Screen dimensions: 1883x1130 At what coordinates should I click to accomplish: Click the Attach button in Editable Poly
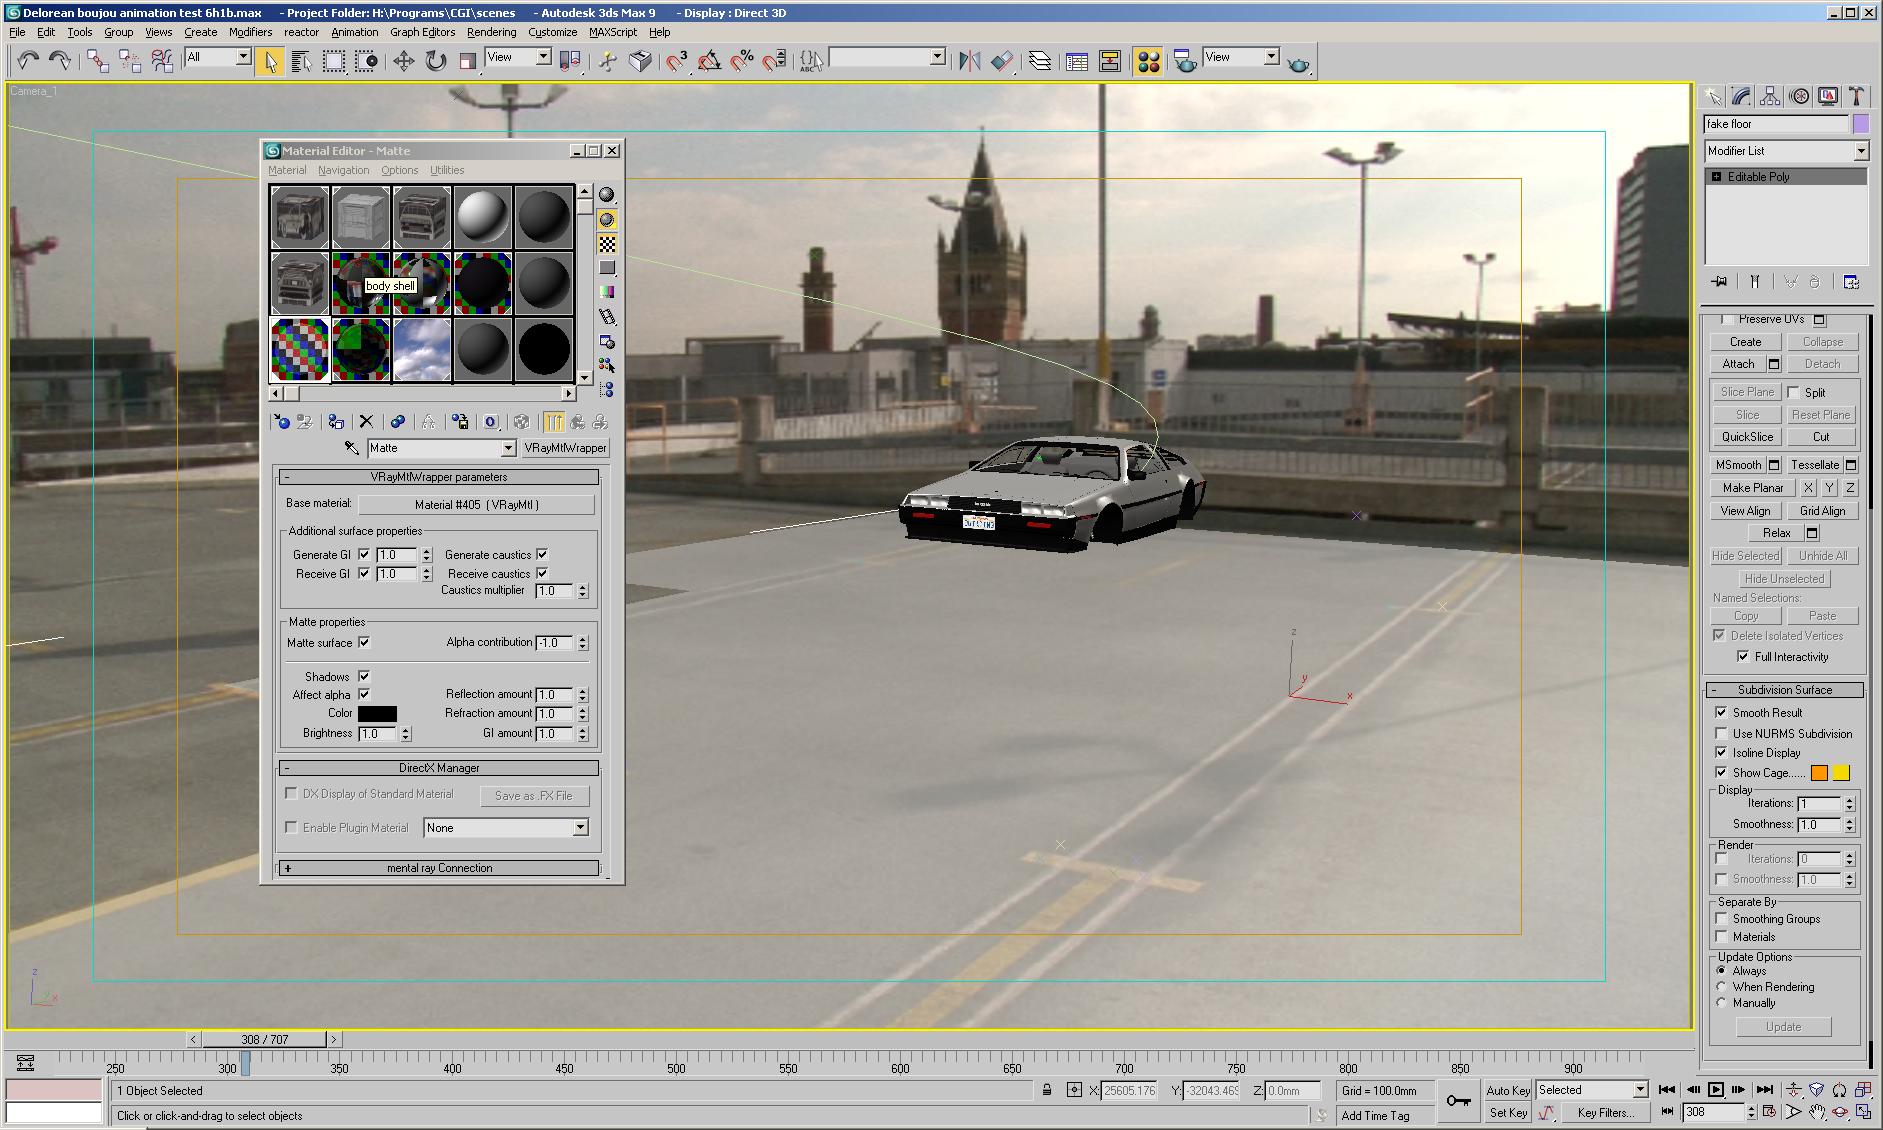1737,363
